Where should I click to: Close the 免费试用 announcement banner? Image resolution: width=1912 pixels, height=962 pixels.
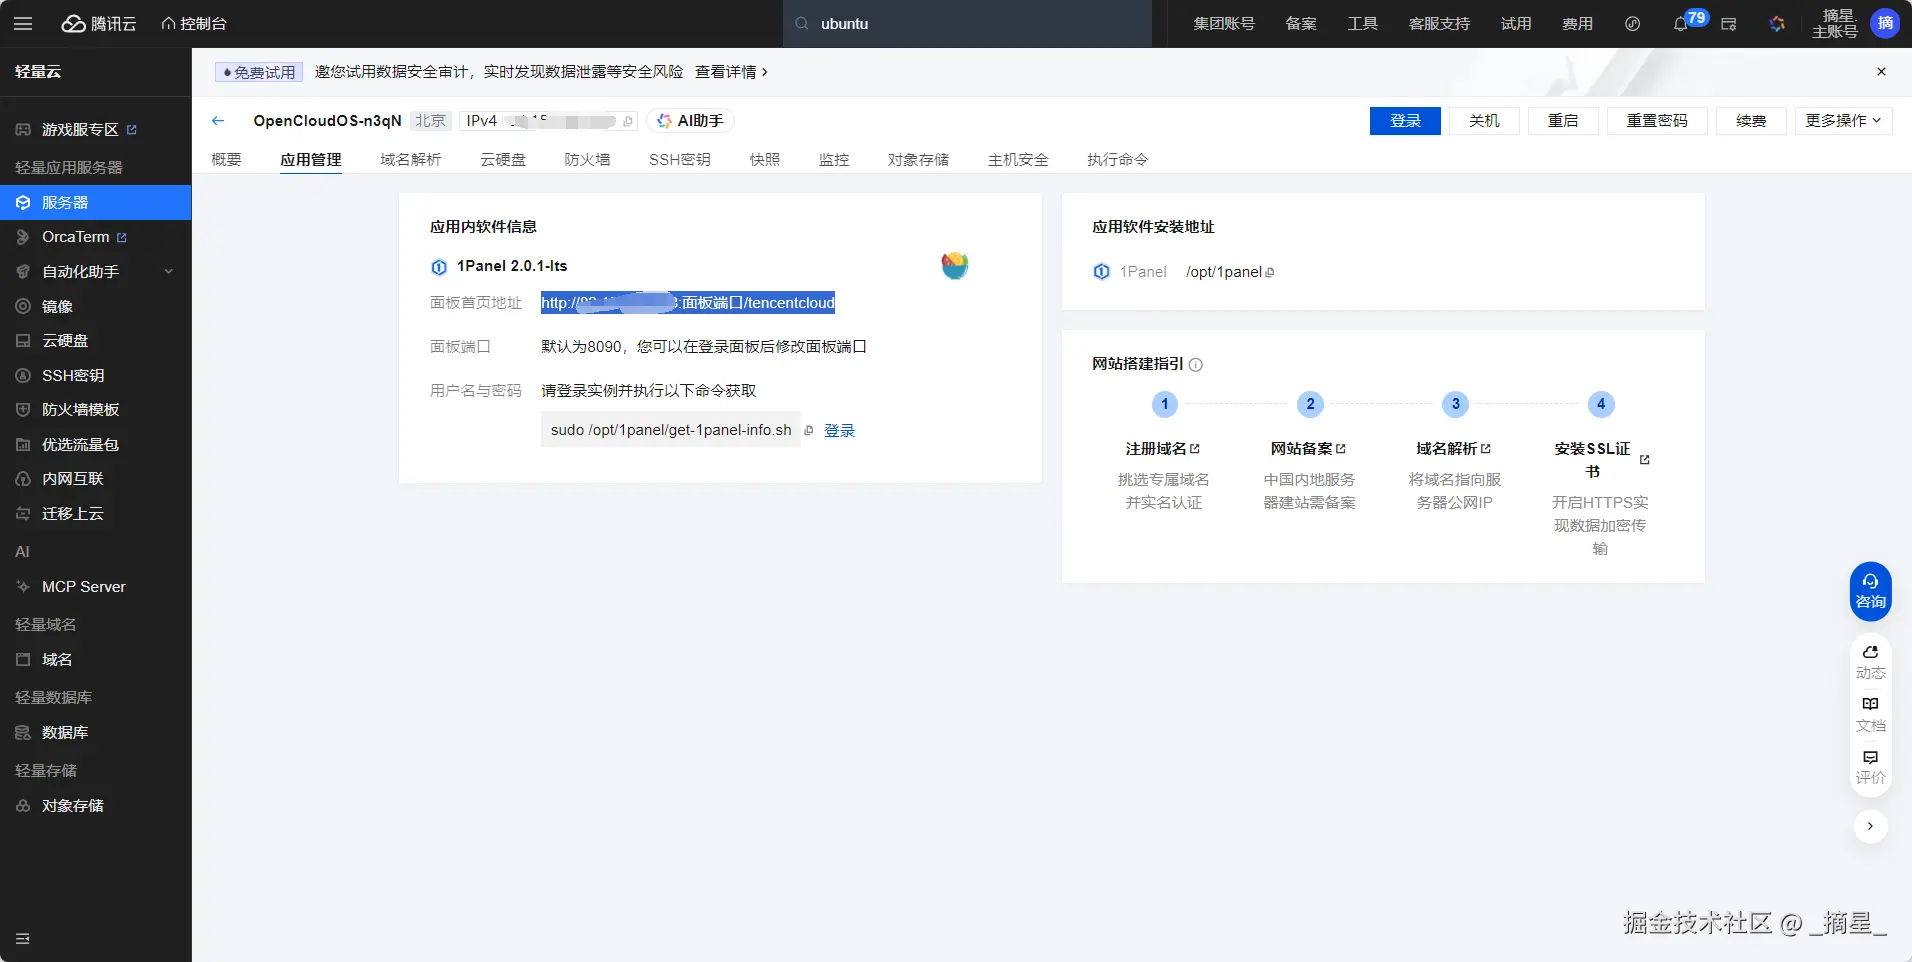click(1881, 72)
